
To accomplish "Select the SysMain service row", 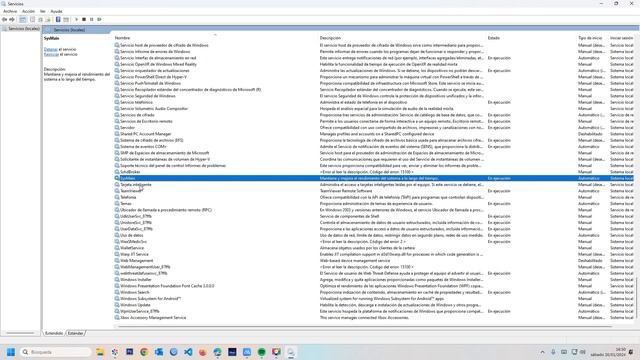I will [x=373, y=178].
